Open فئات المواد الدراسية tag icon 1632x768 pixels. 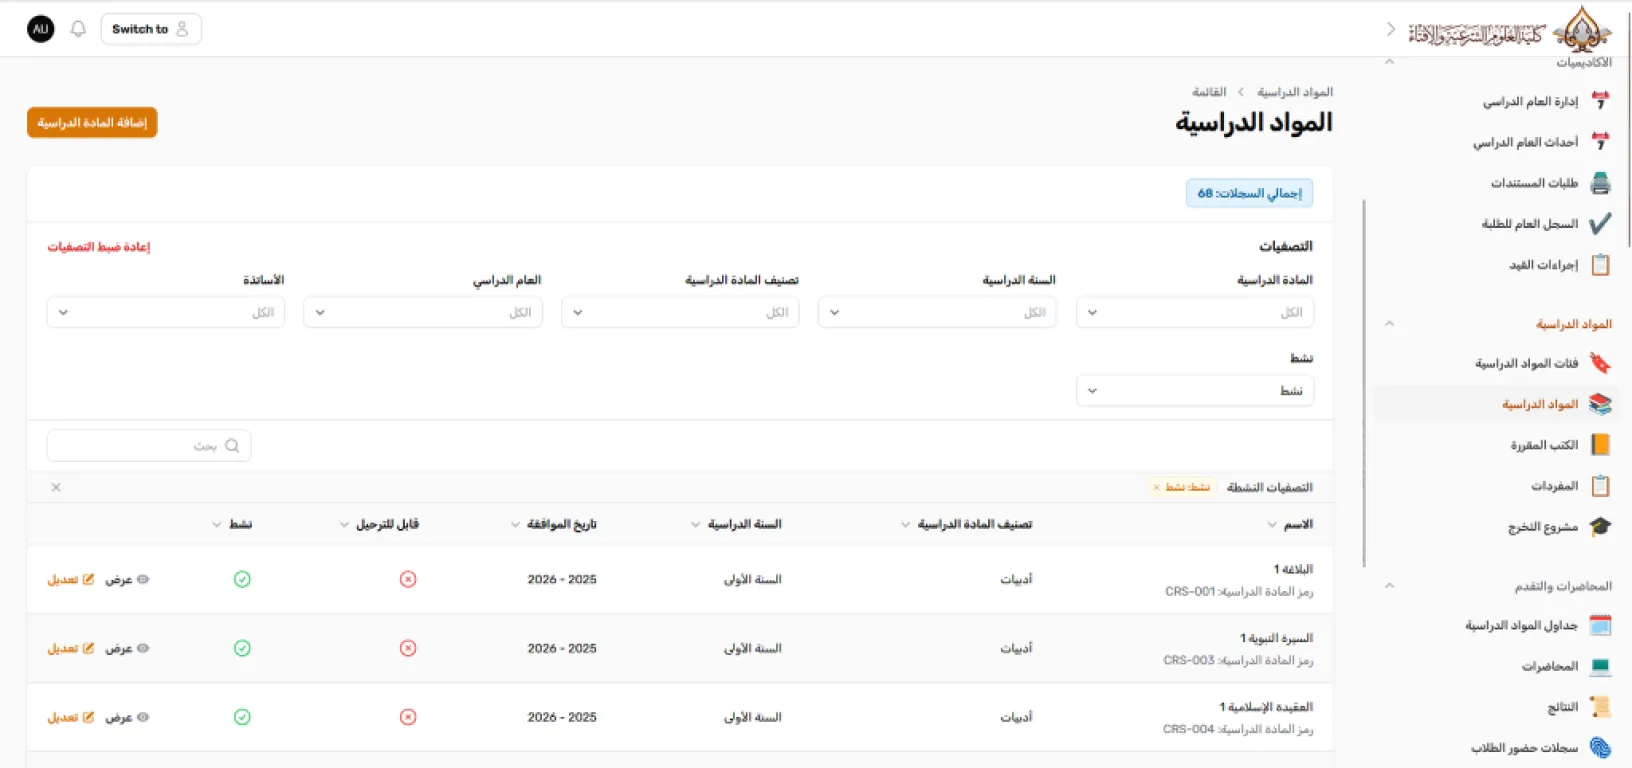click(1600, 363)
